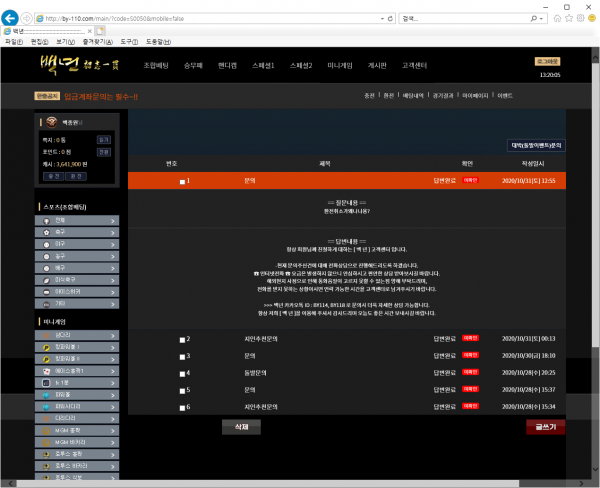
Task: Check the box for post number 3
Action: pos(182,357)
